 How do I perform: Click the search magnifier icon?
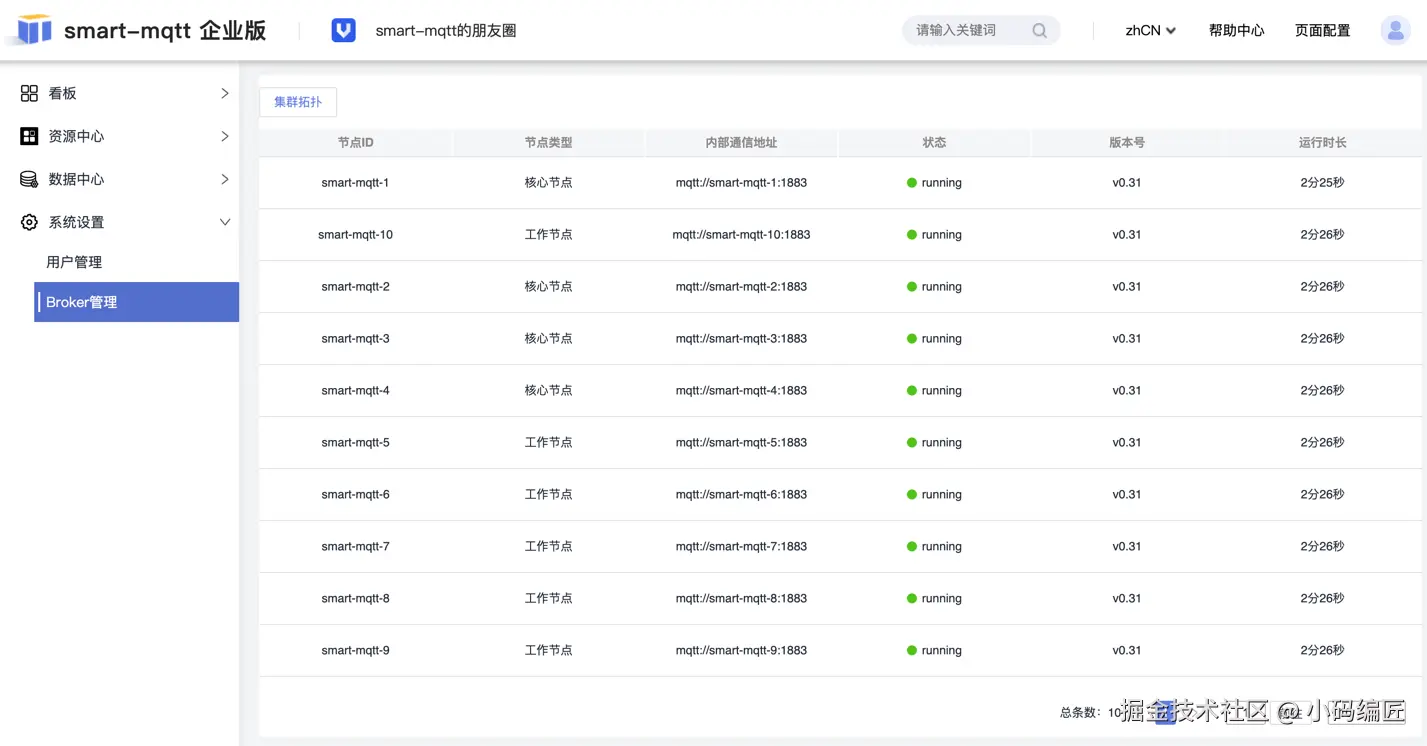point(1040,31)
